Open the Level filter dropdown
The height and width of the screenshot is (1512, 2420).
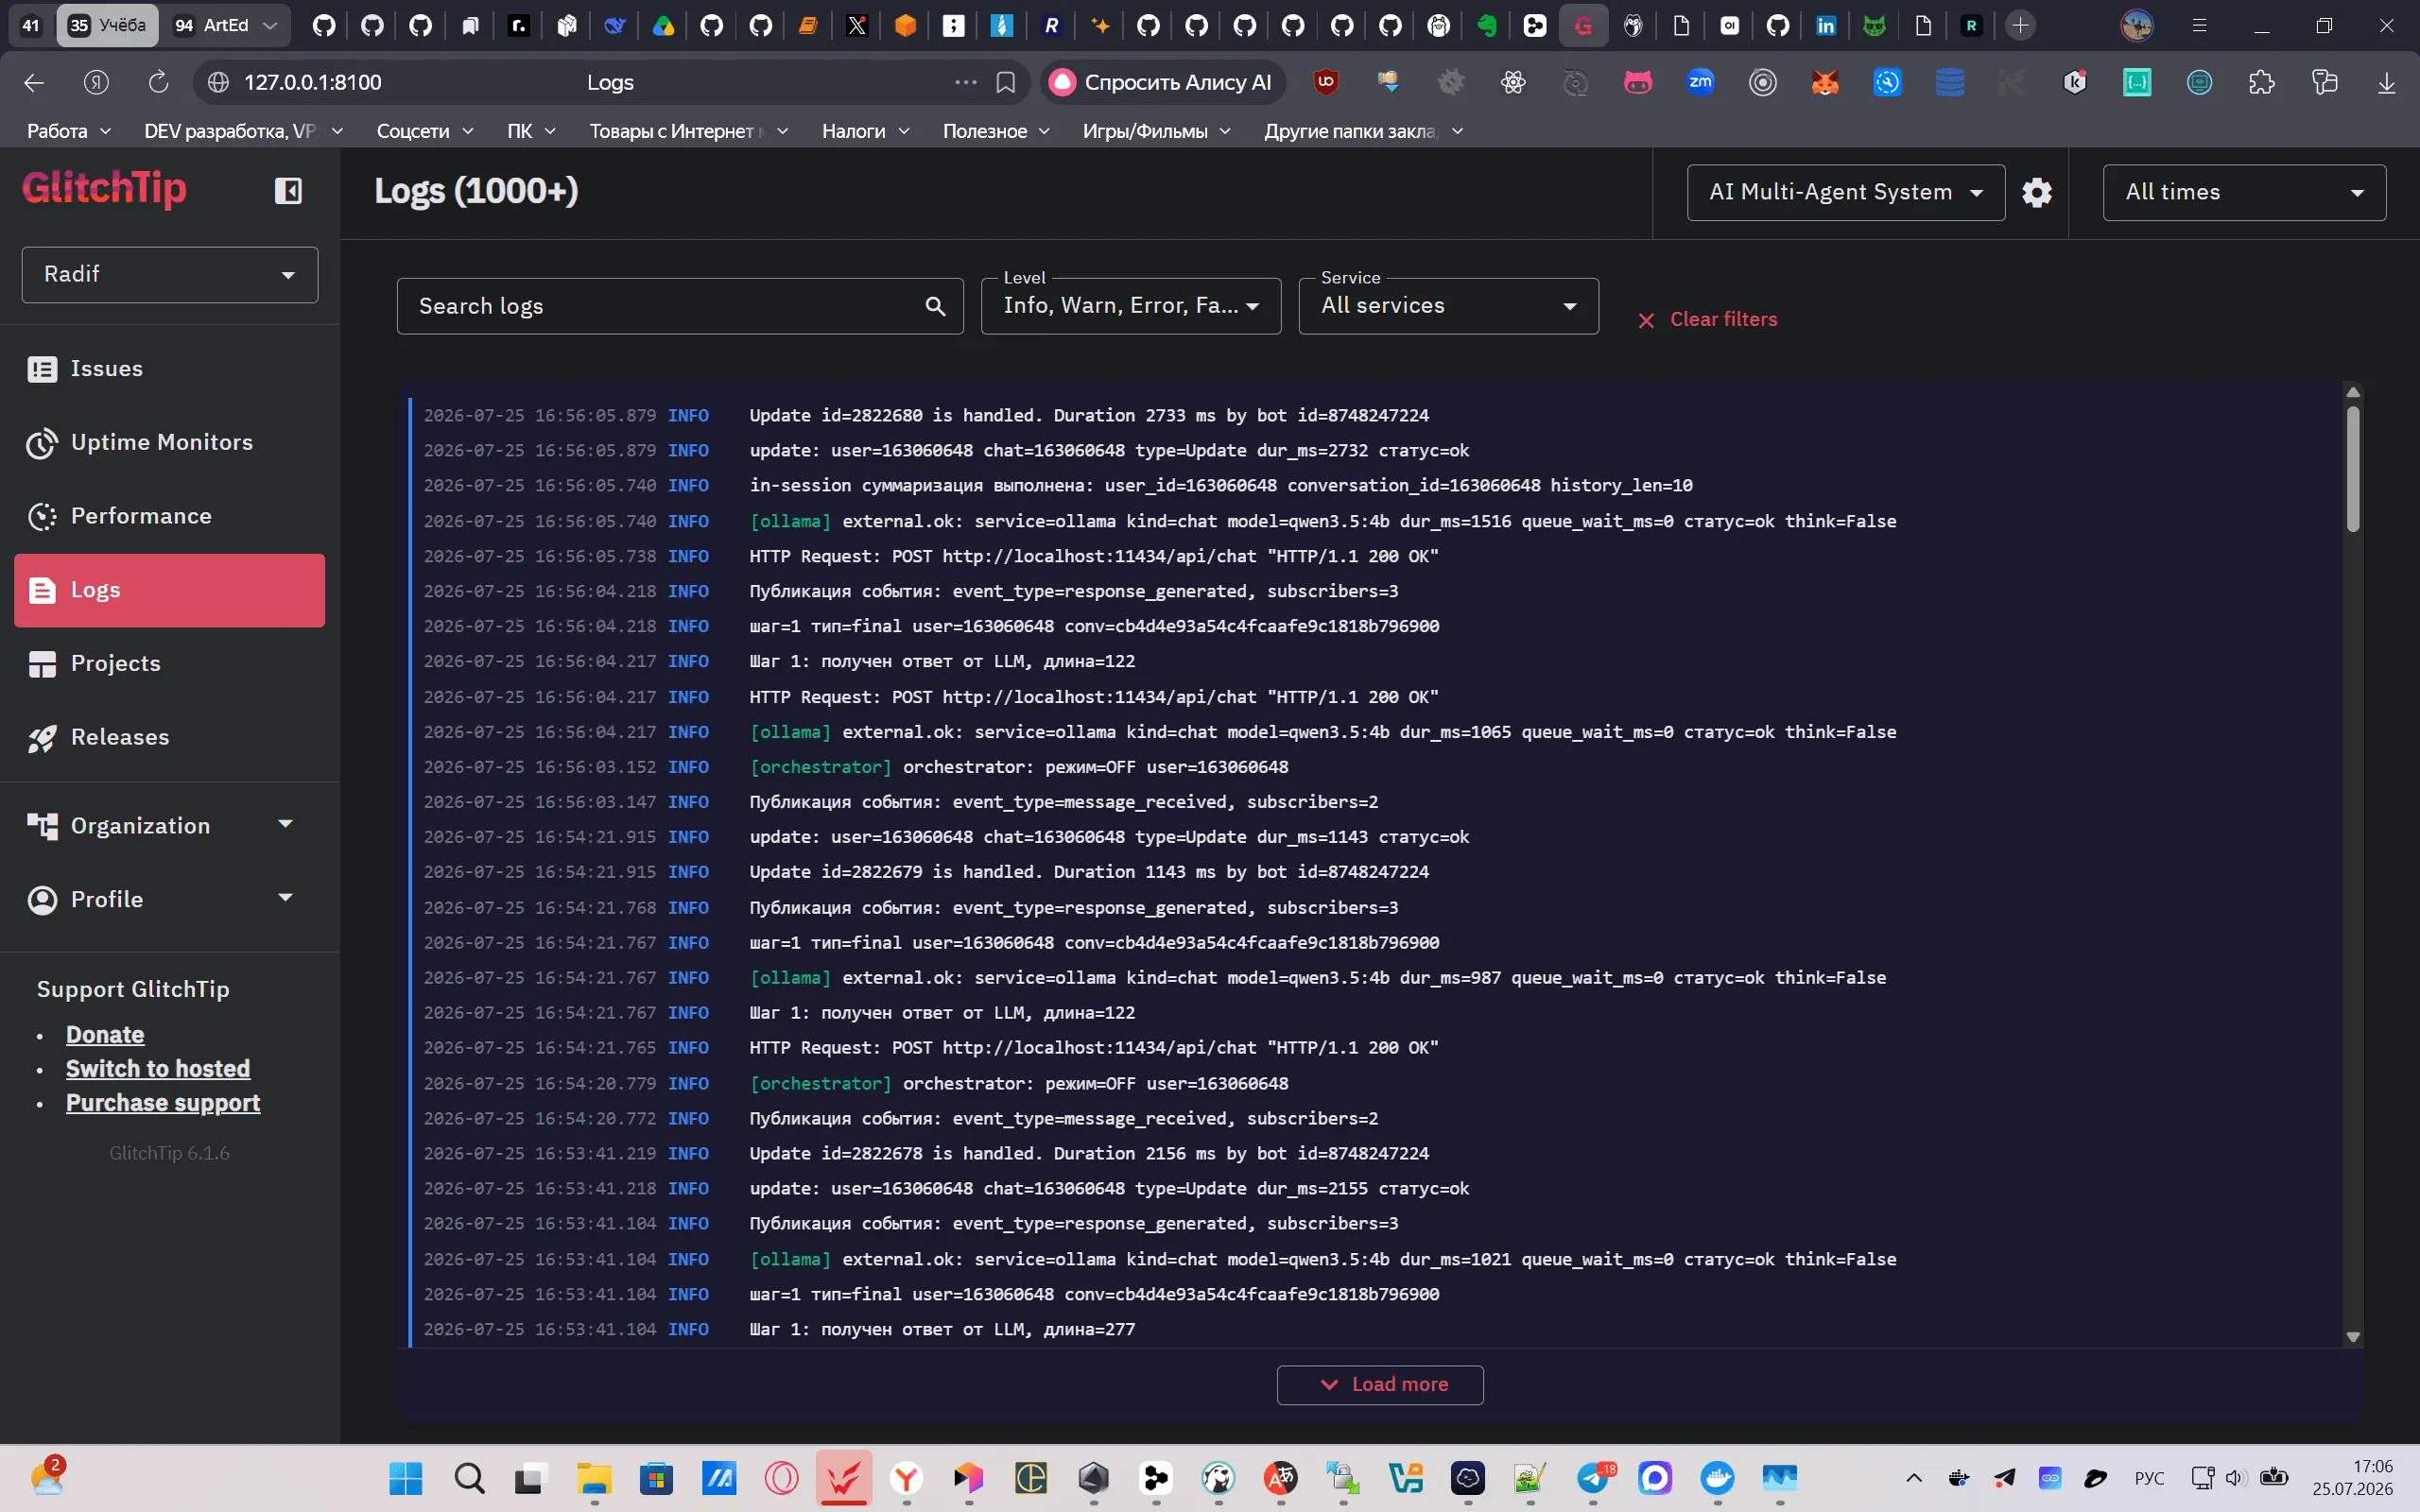(1131, 306)
